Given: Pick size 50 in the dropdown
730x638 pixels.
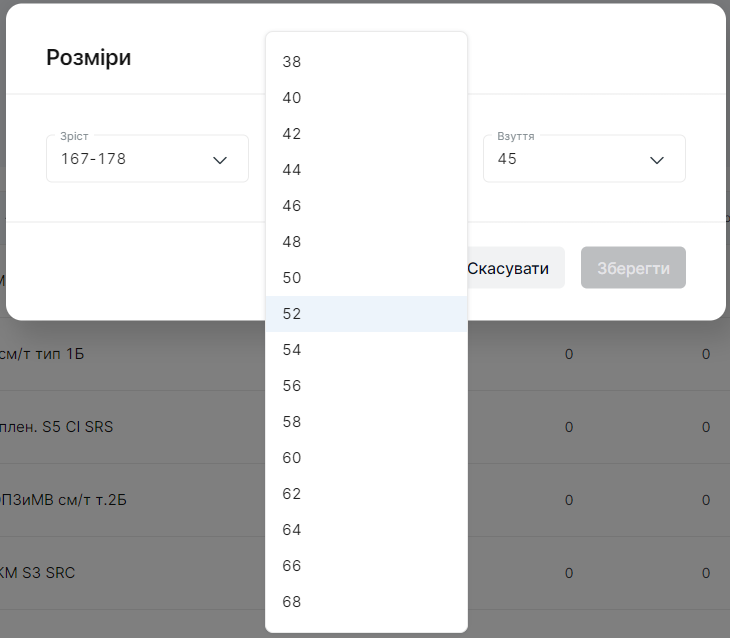Looking at the screenshot, I should (366, 278).
